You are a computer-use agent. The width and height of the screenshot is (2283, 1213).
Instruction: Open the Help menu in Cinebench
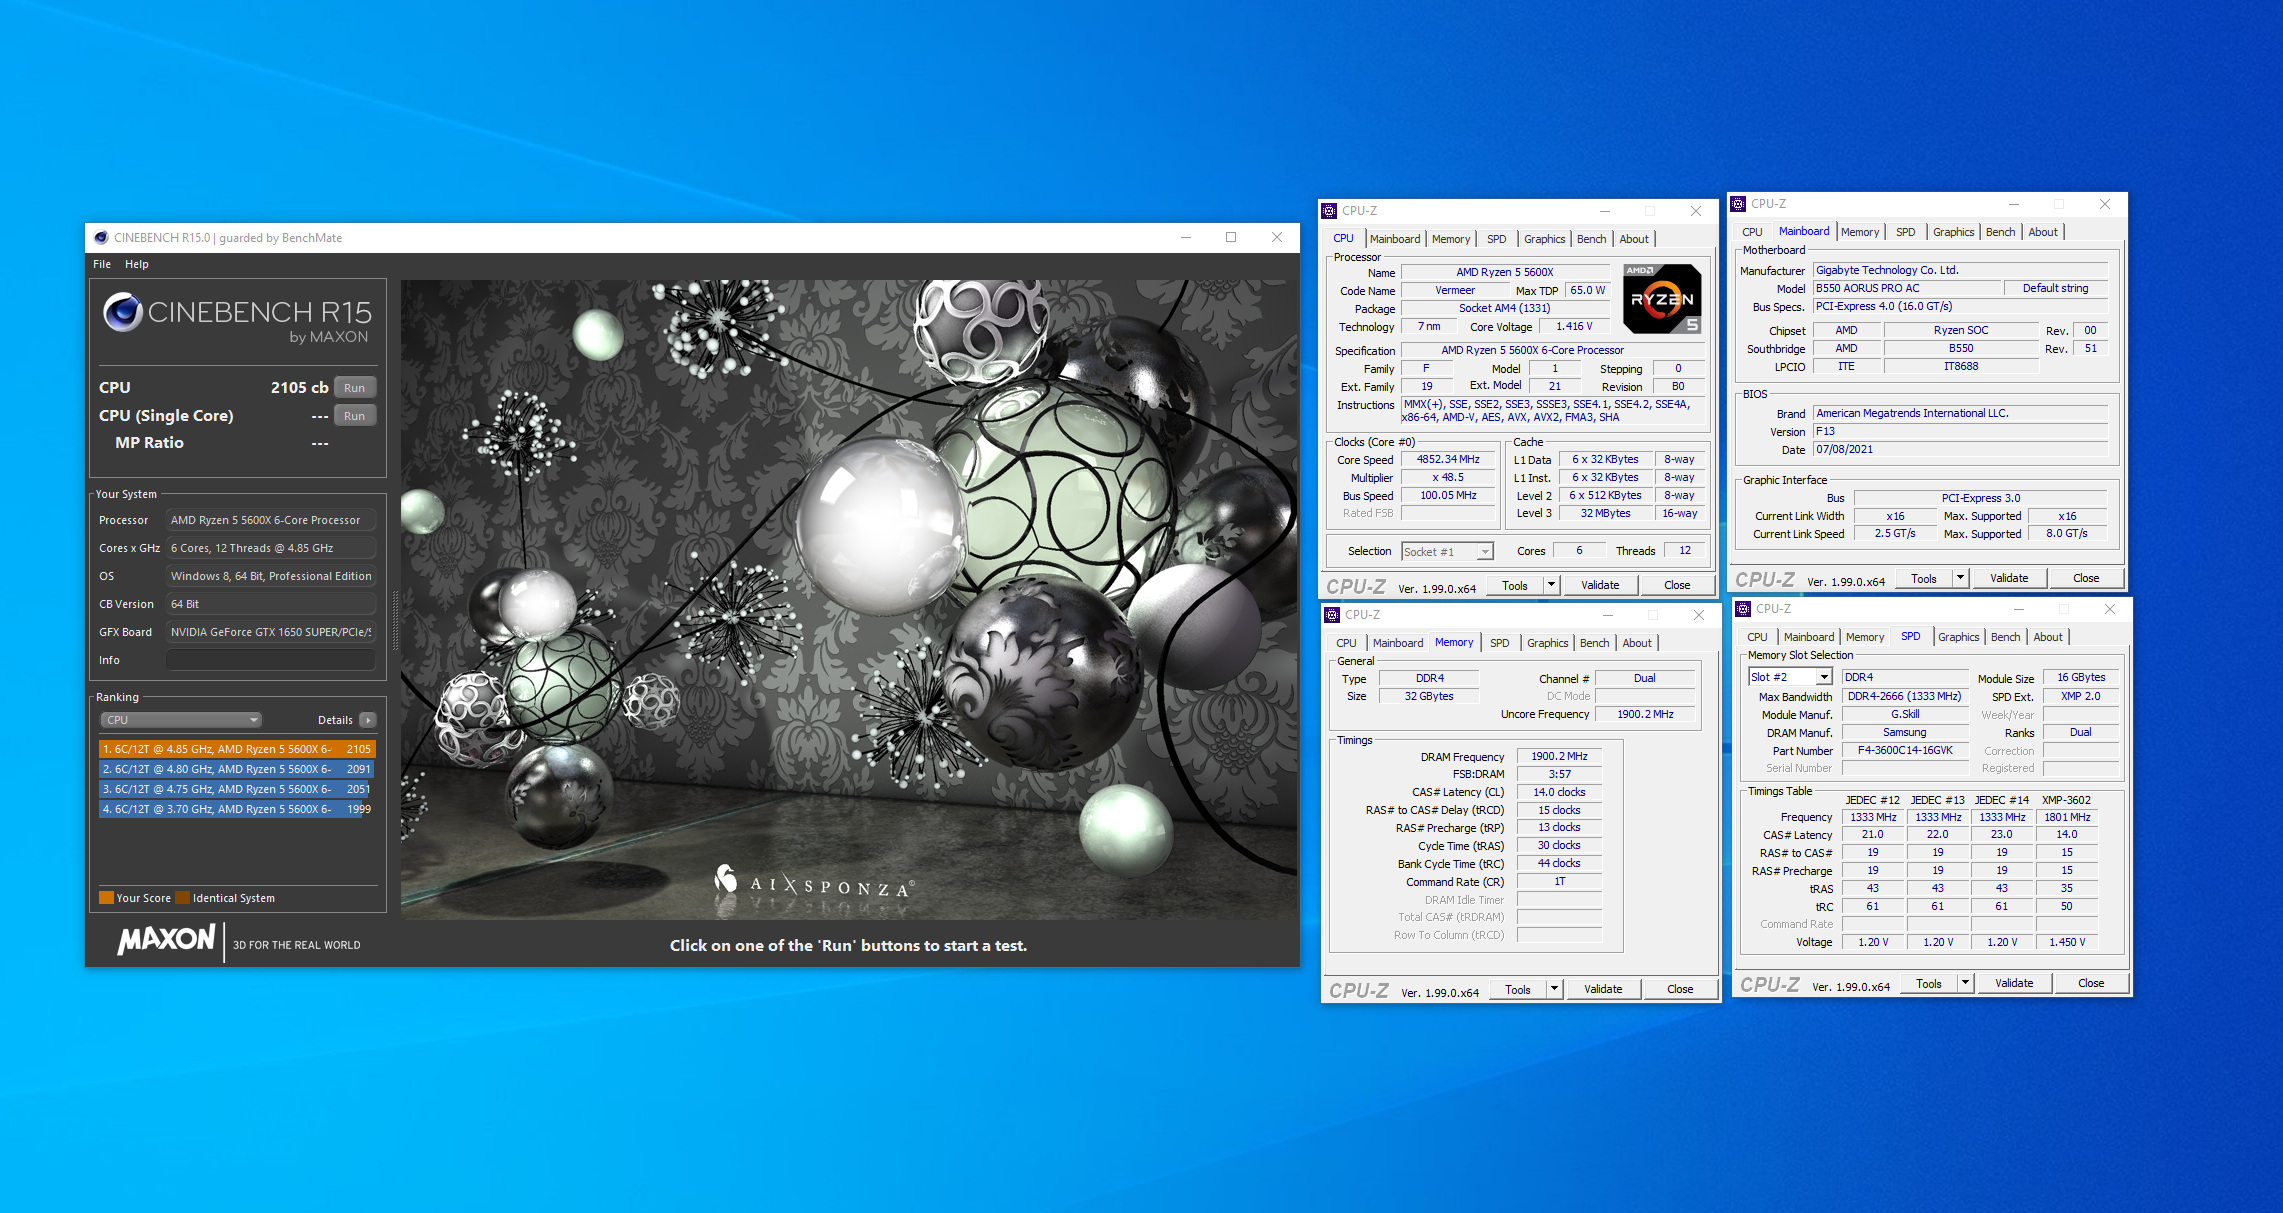coord(137,264)
